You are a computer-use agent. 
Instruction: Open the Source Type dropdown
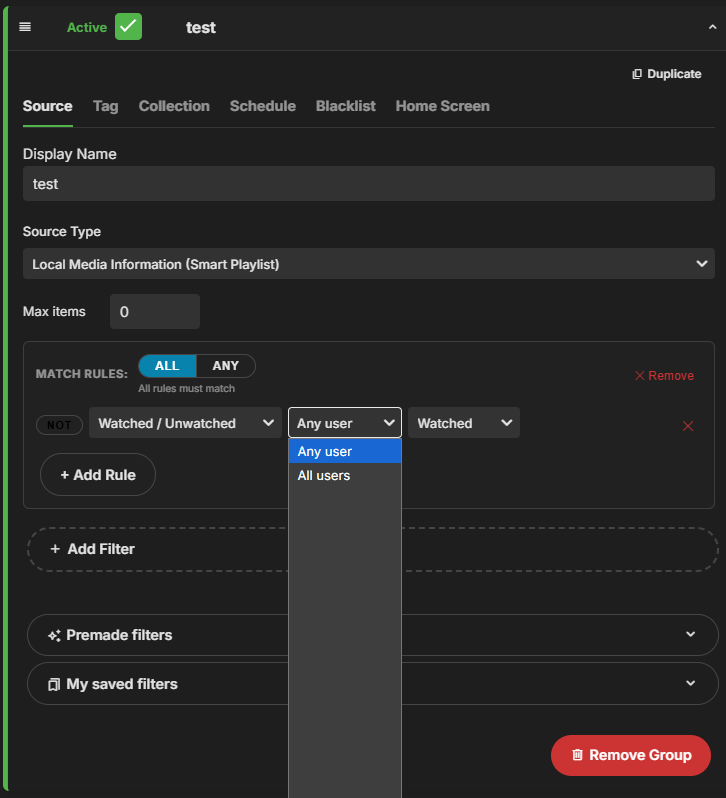coord(368,264)
